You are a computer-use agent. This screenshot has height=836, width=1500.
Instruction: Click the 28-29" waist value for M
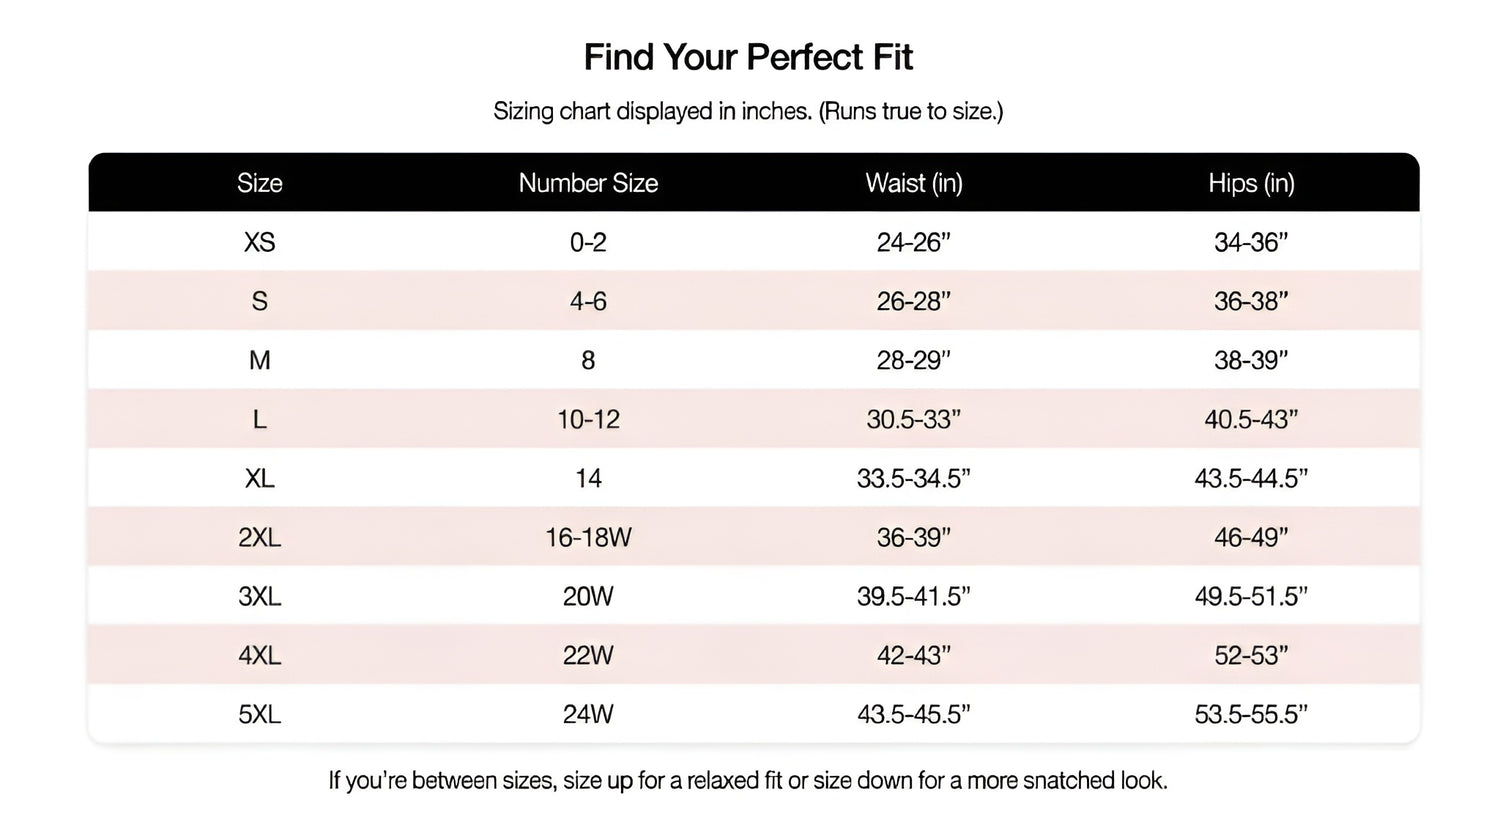tap(913, 360)
